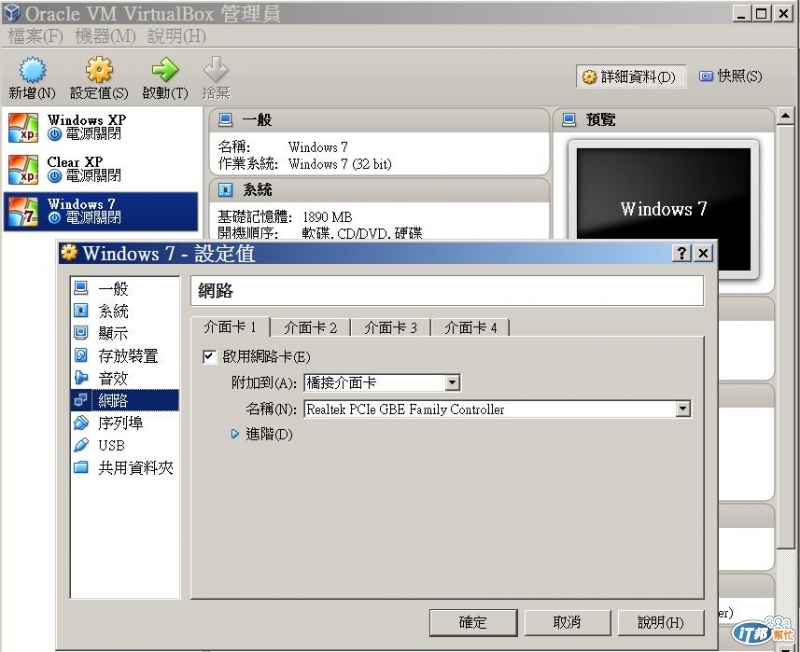Click the ? help button in dialog title
Screen dimensions: 800x652
coord(682,253)
